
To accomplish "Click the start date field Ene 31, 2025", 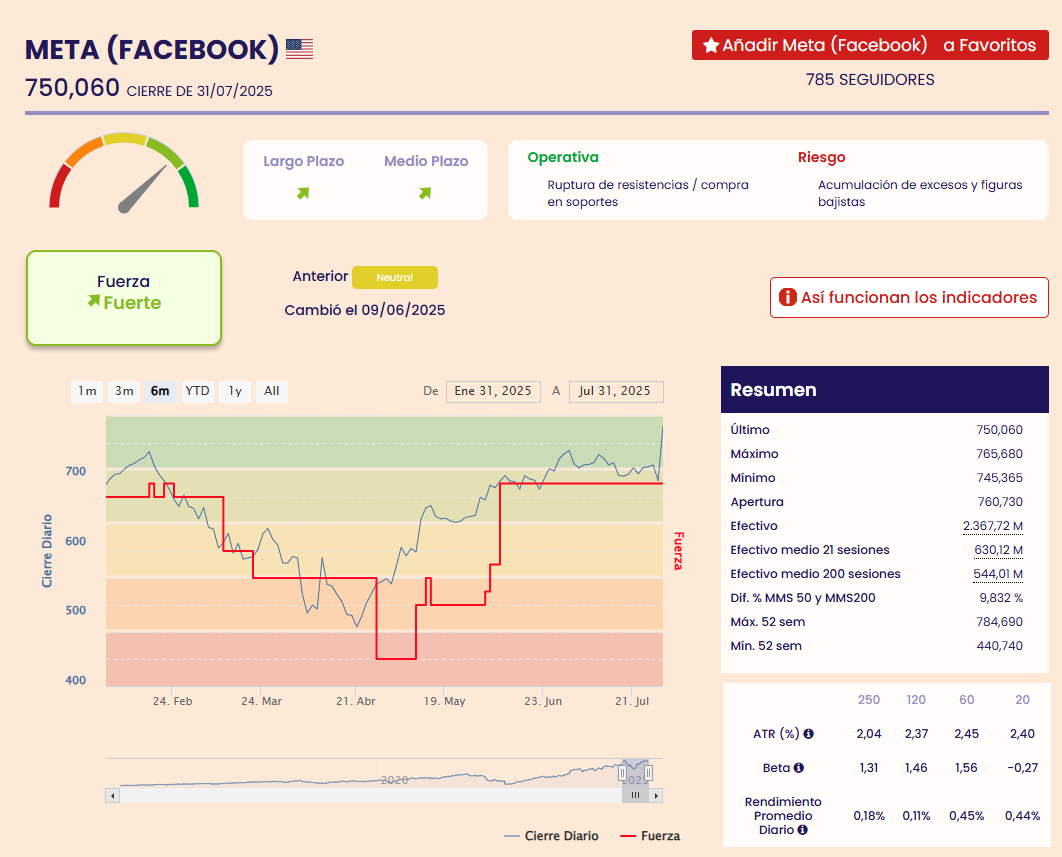I will point(493,392).
